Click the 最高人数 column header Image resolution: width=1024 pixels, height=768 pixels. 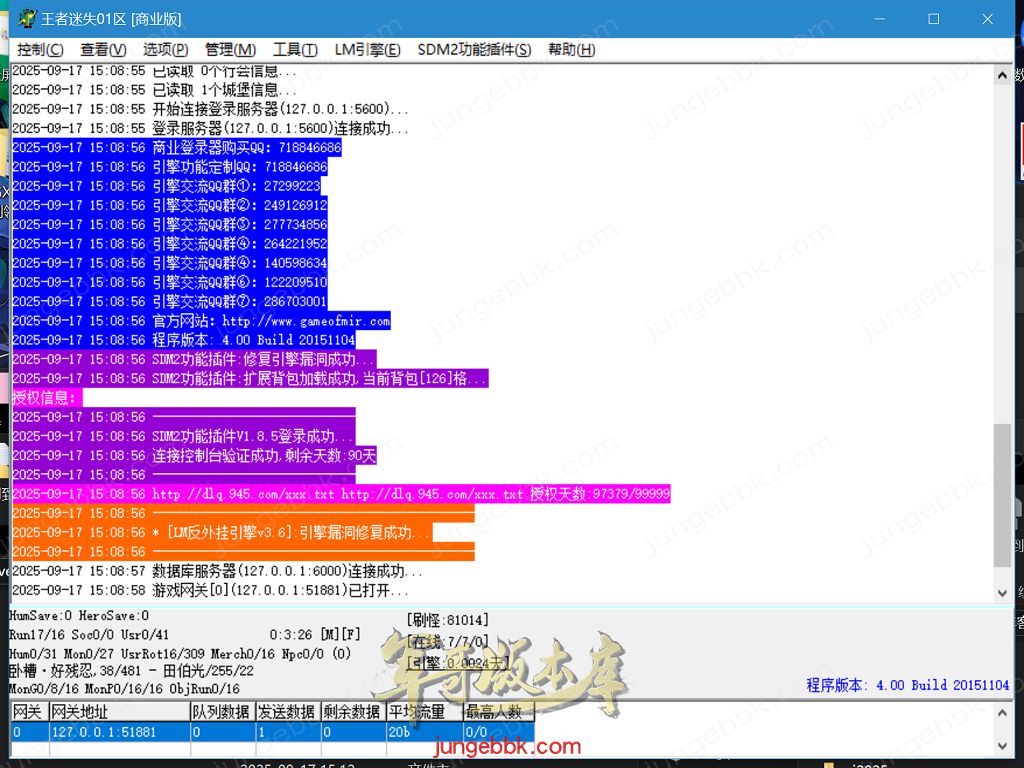[x=498, y=712]
